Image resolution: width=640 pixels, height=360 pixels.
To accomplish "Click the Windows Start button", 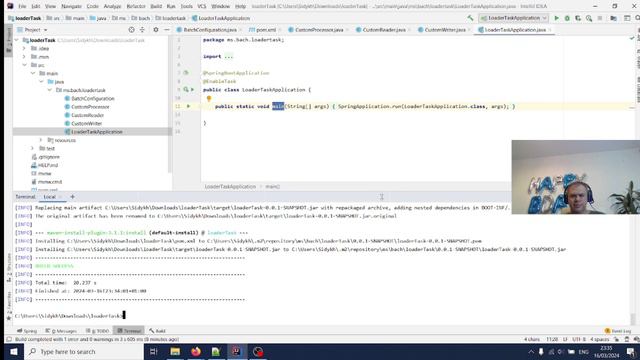I will click(13, 351).
